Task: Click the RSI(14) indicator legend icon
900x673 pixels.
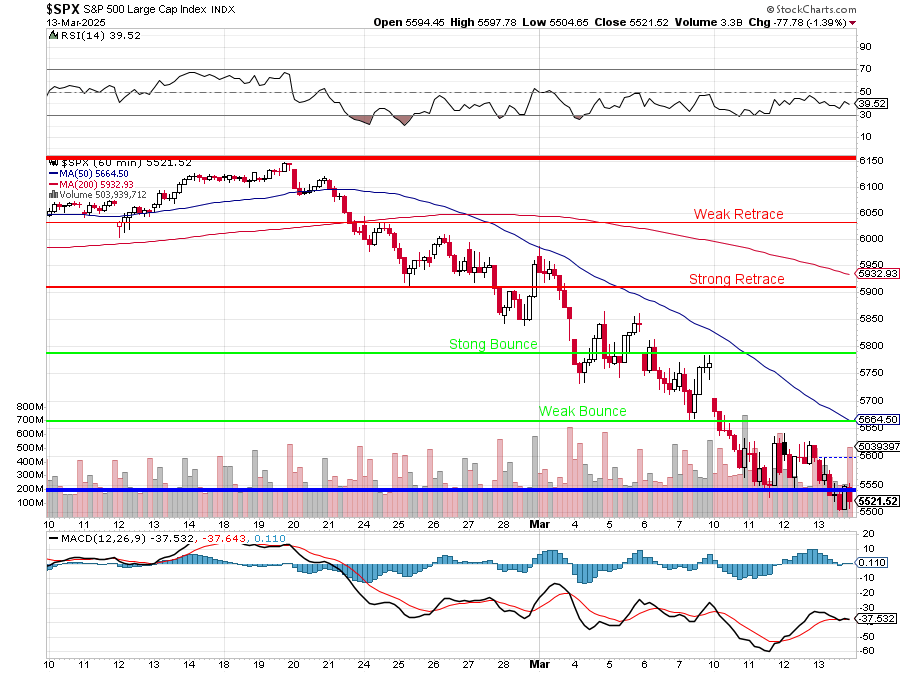Action: click(x=52, y=35)
